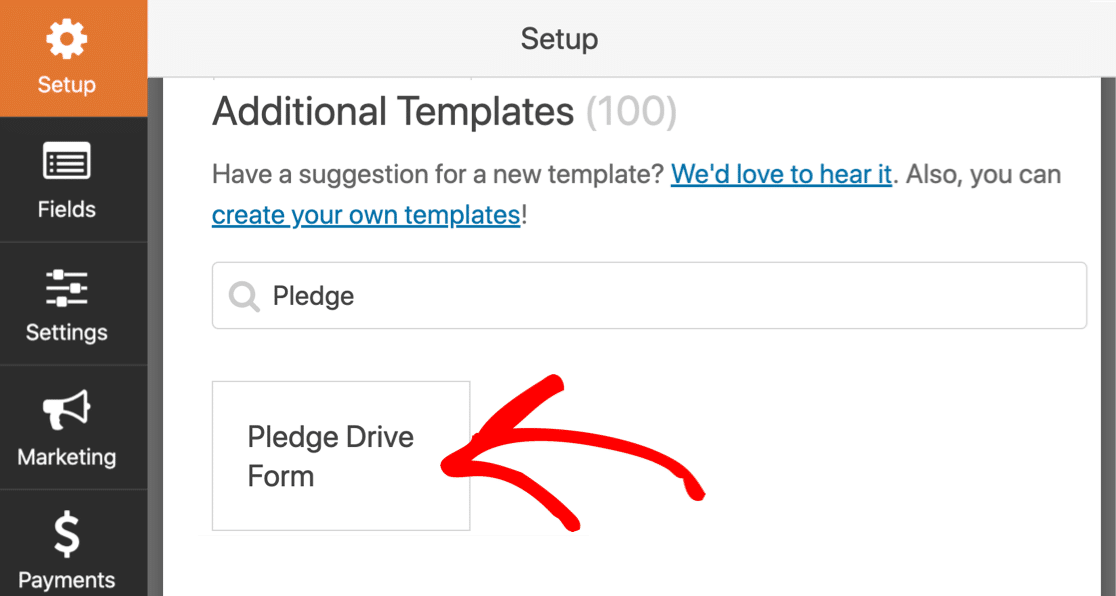Click the Additional Templates heading

tap(393, 112)
